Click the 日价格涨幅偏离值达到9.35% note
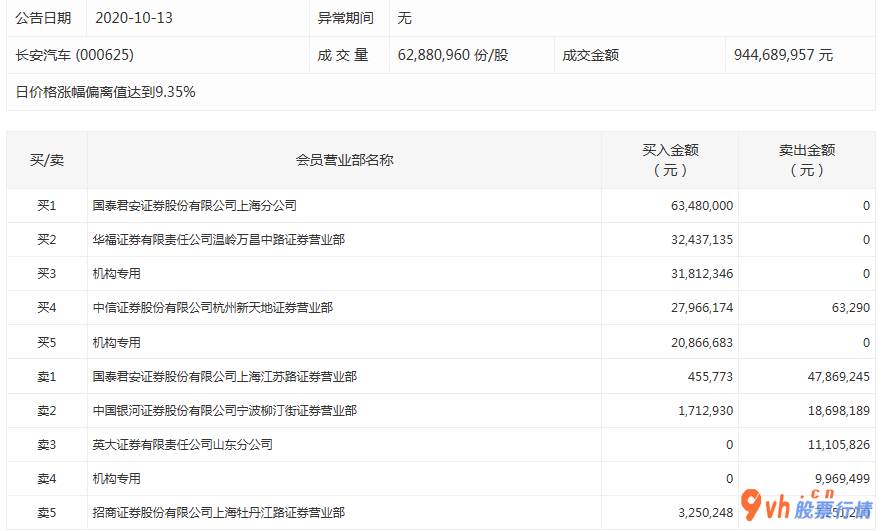This screenshot has height=531, width=883. (105, 92)
